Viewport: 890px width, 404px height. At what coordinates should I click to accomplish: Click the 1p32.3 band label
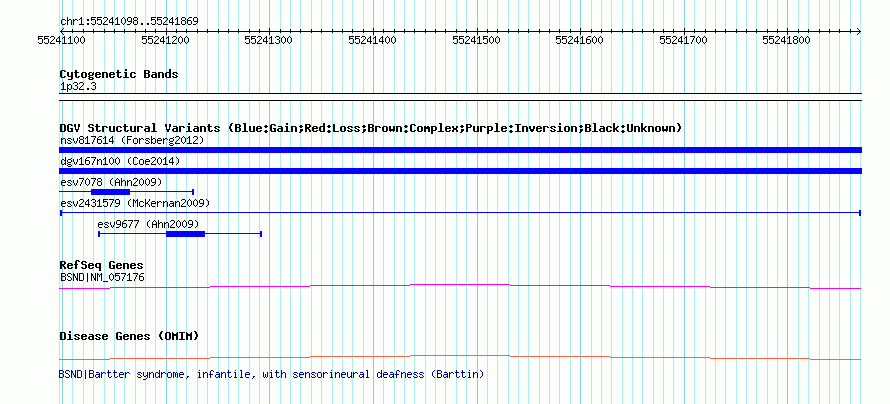pyautogui.click(x=78, y=86)
